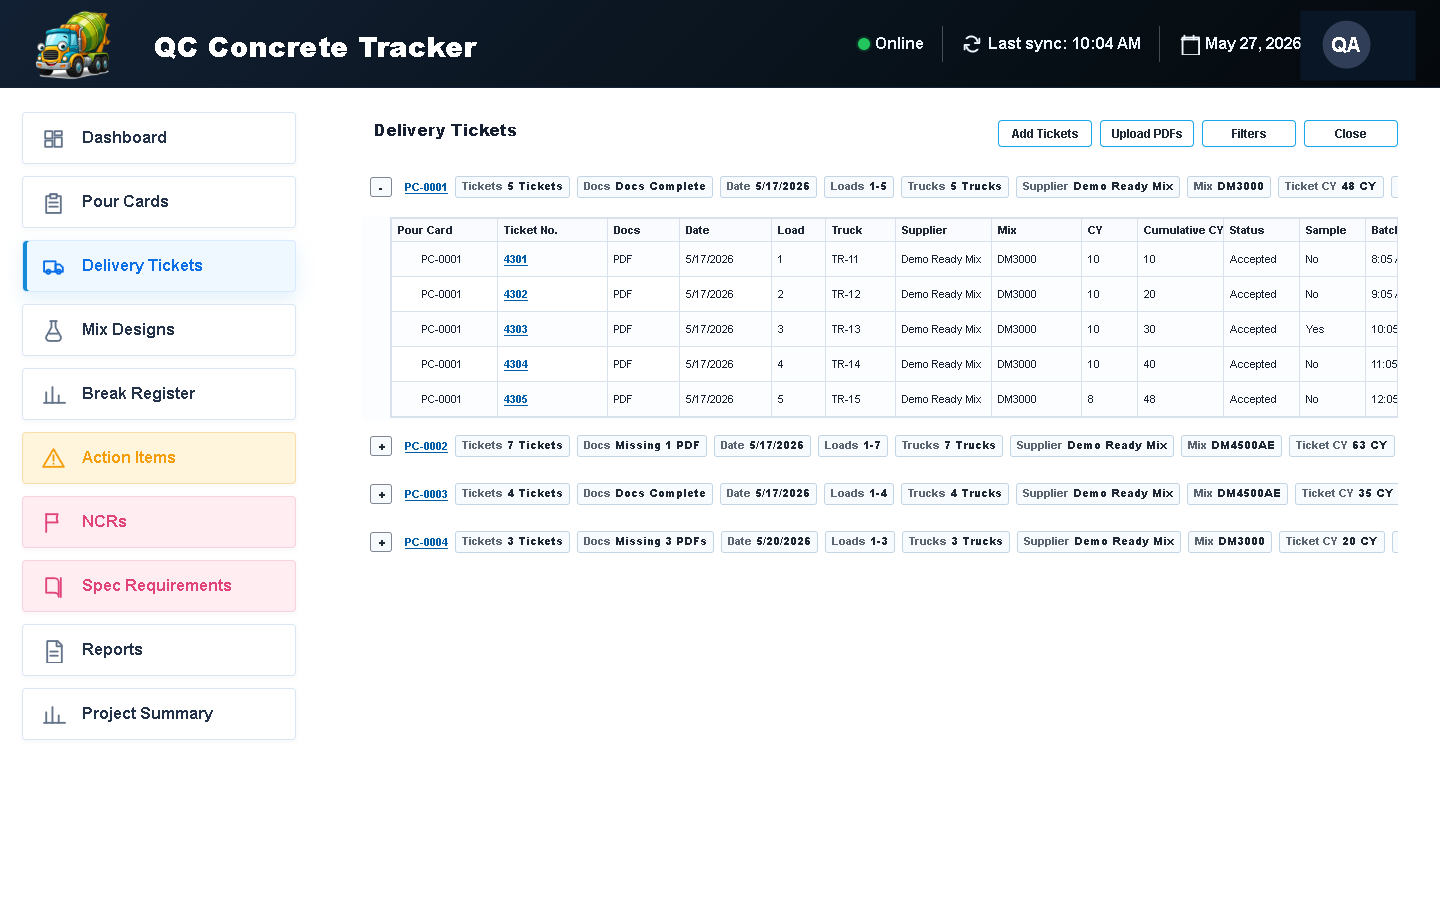Click the Delivery Tickets truck icon
1440x900 pixels.
click(x=54, y=267)
